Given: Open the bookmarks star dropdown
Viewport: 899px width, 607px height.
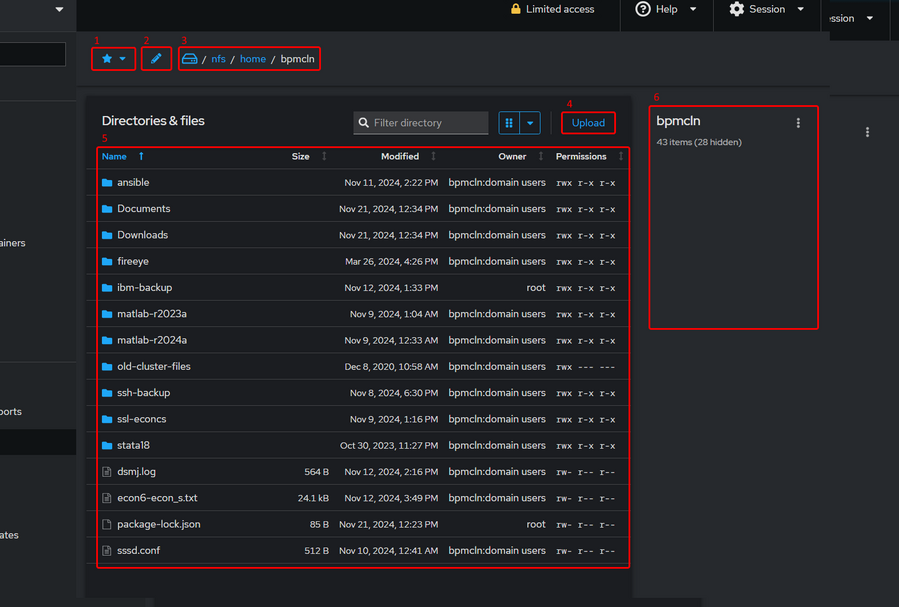Looking at the screenshot, I should coord(114,58).
